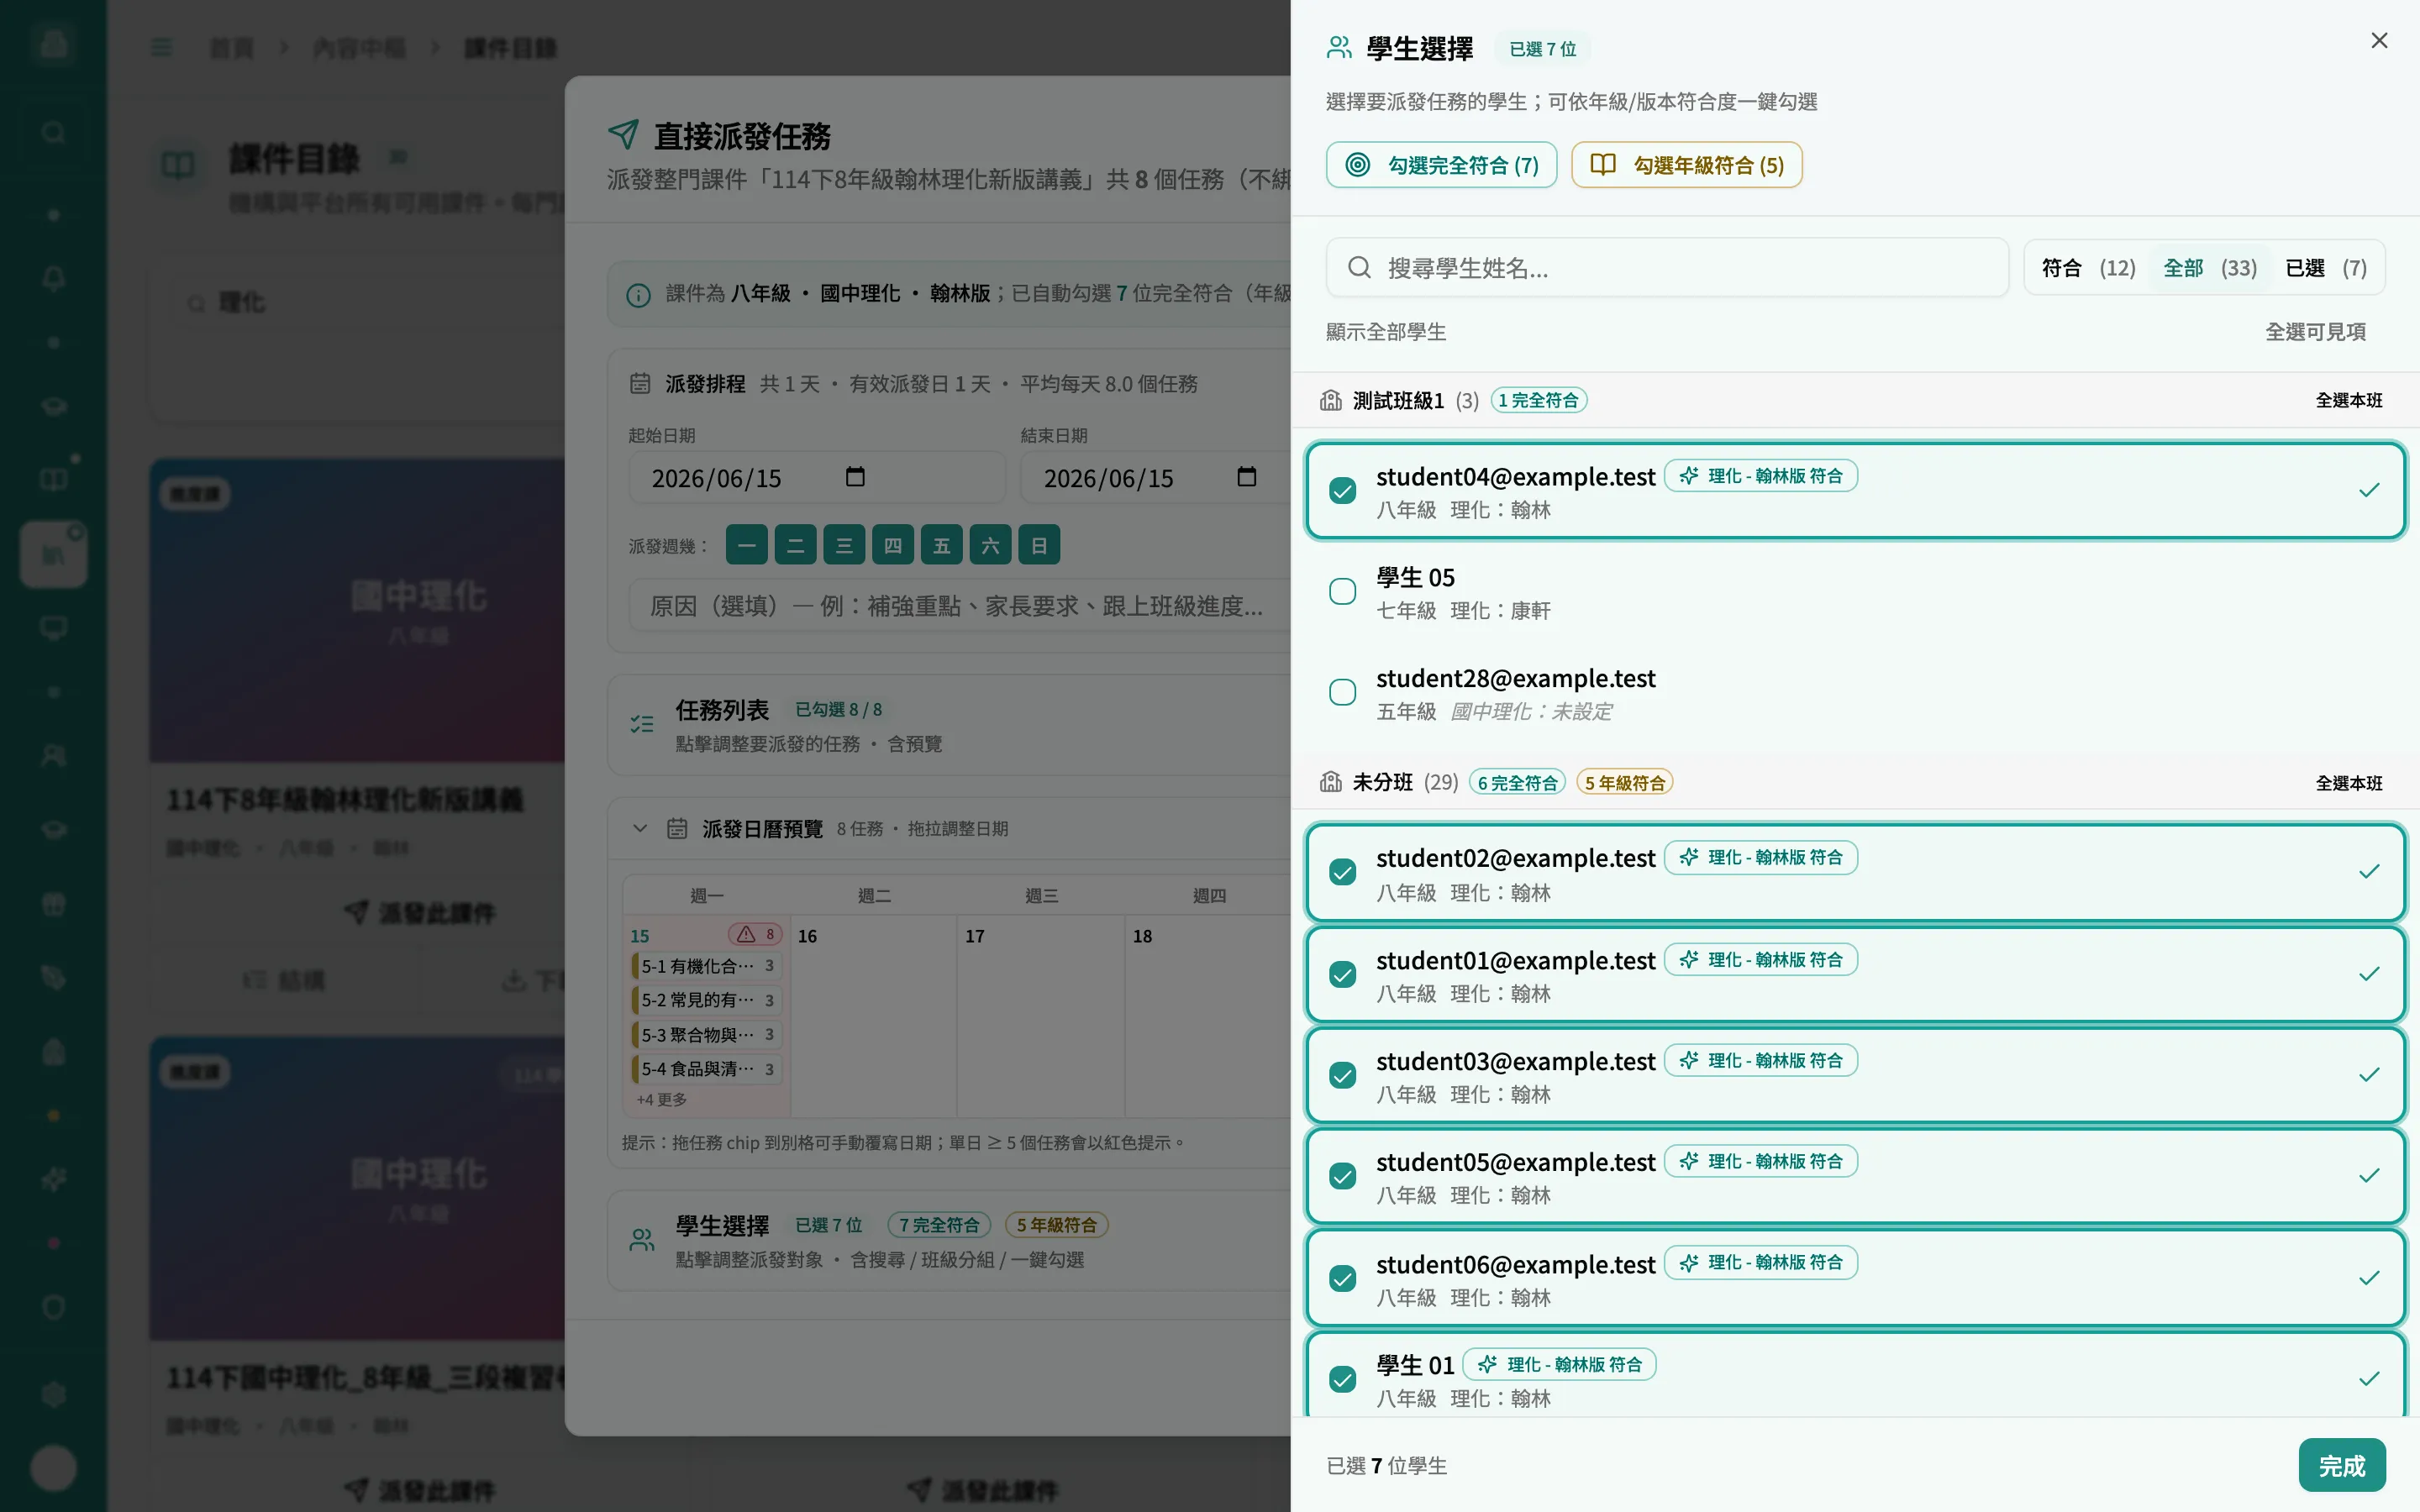Check student28@example.test checkbox

tap(1342, 692)
